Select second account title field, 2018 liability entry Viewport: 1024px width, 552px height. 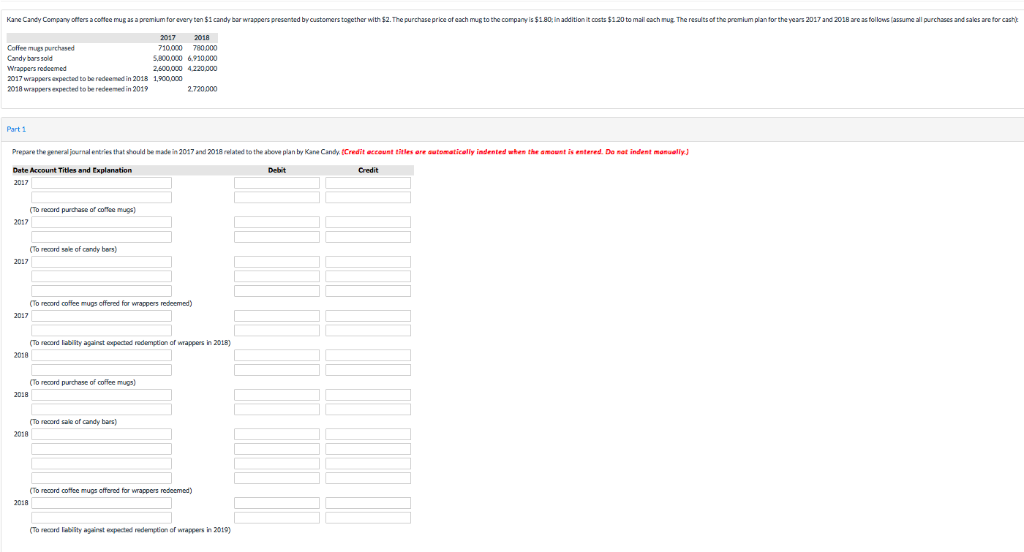click(102, 518)
